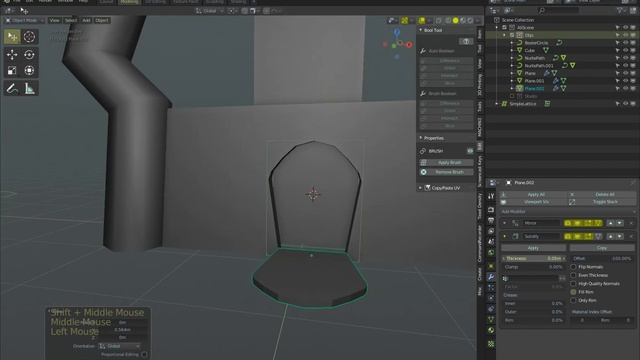Click Copy on the Solidify modifier
640x360 pixels.
[x=602, y=248]
